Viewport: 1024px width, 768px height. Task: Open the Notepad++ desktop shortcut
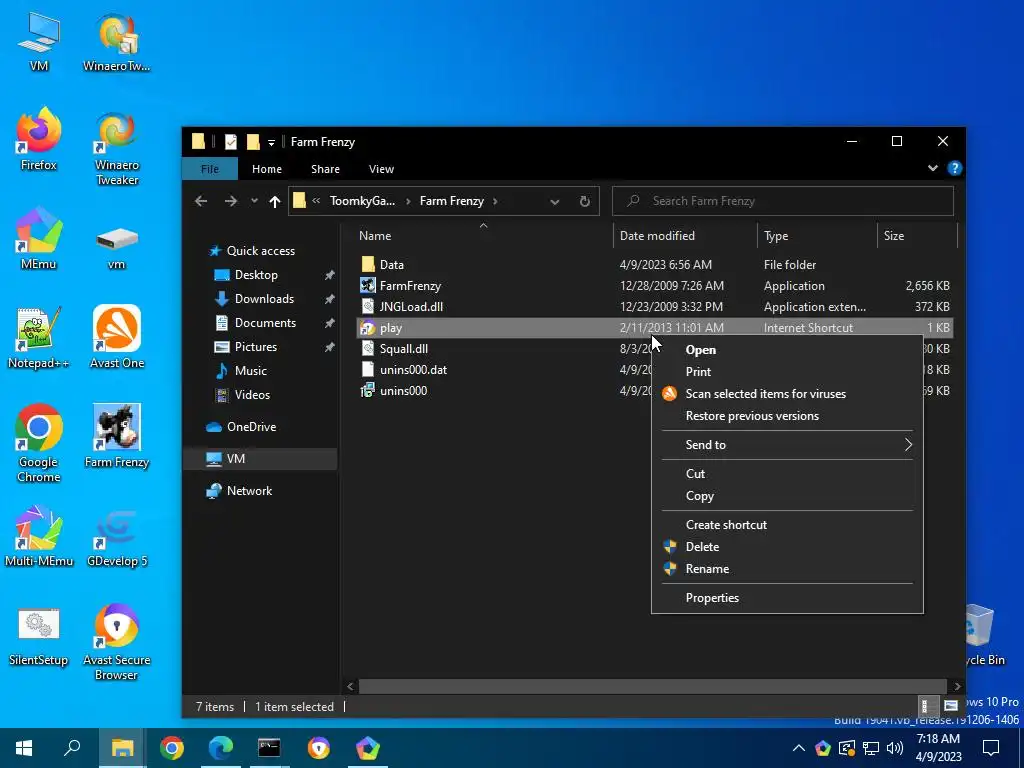(x=39, y=338)
